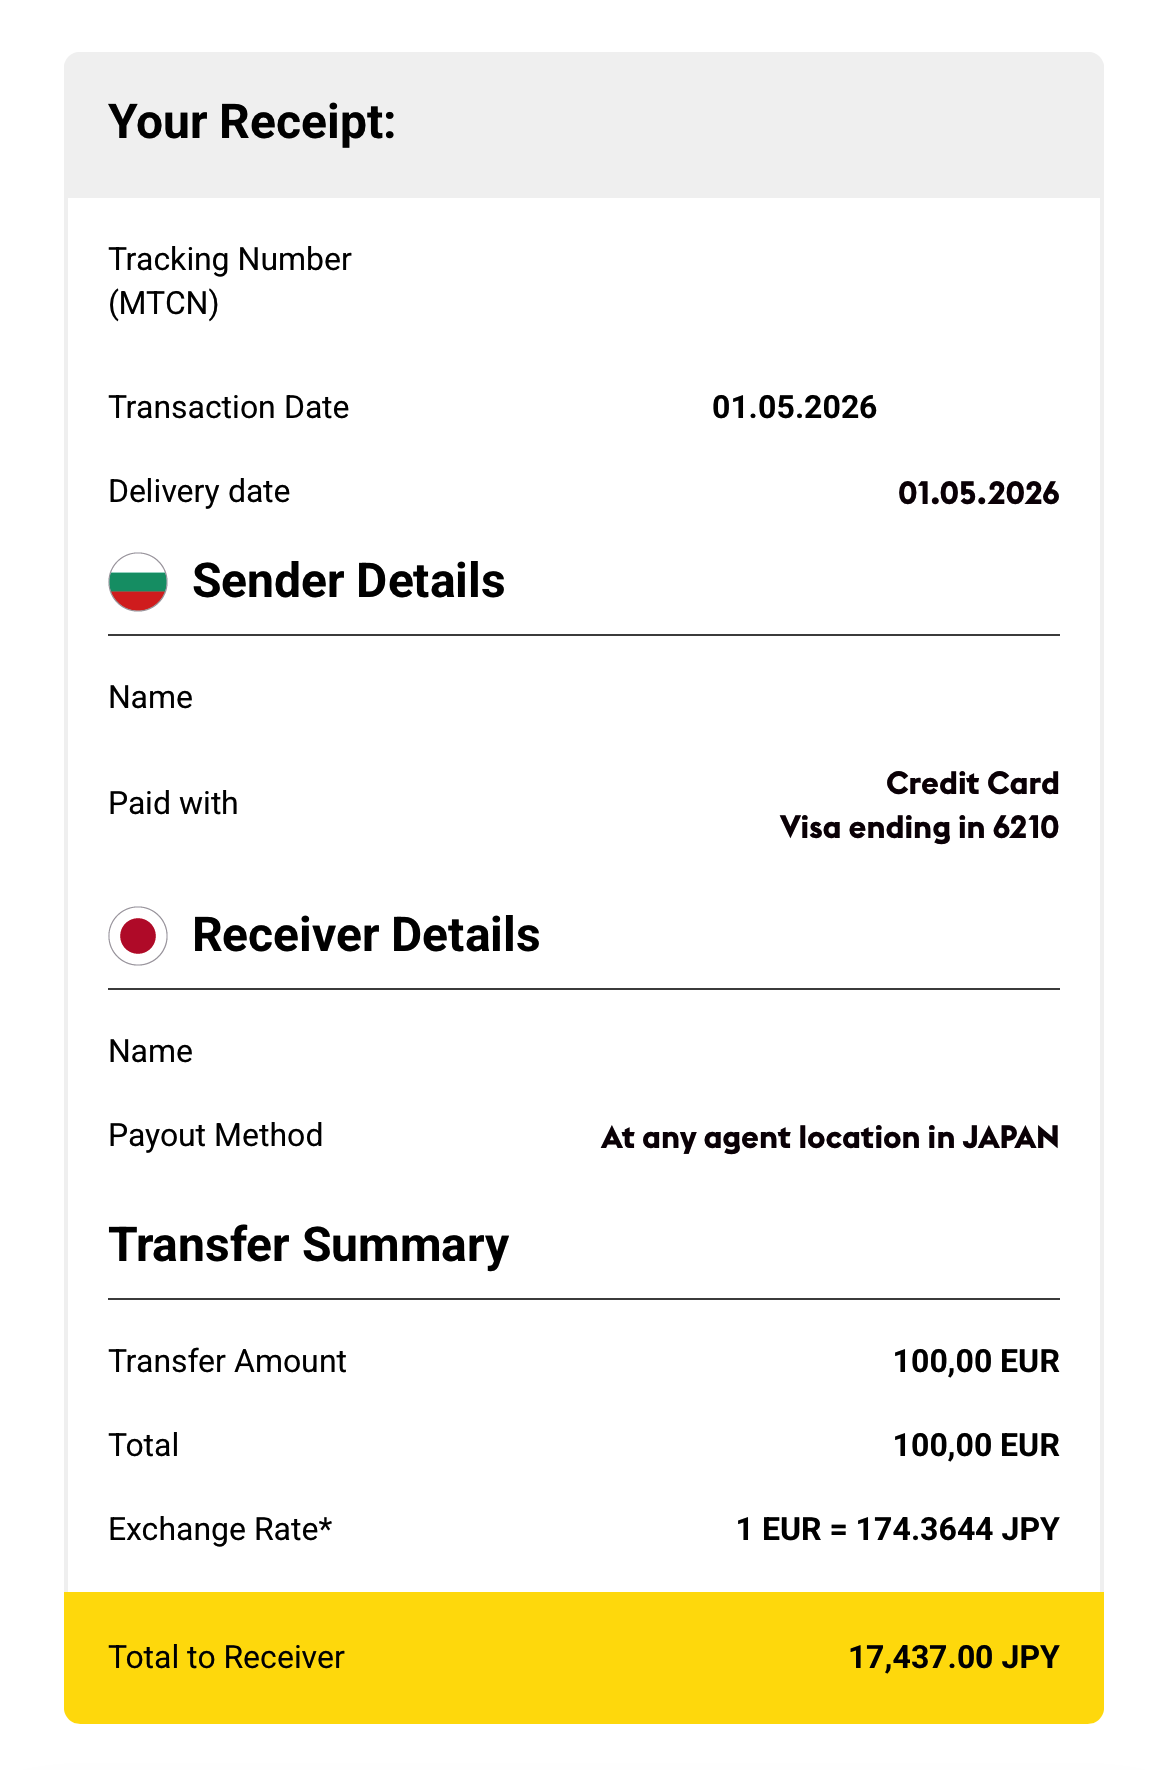The width and height of the screenshot is (1164, 1770).
Task: Select the exchange rate 174.3644 JPY
Action: click(957, 1529)
